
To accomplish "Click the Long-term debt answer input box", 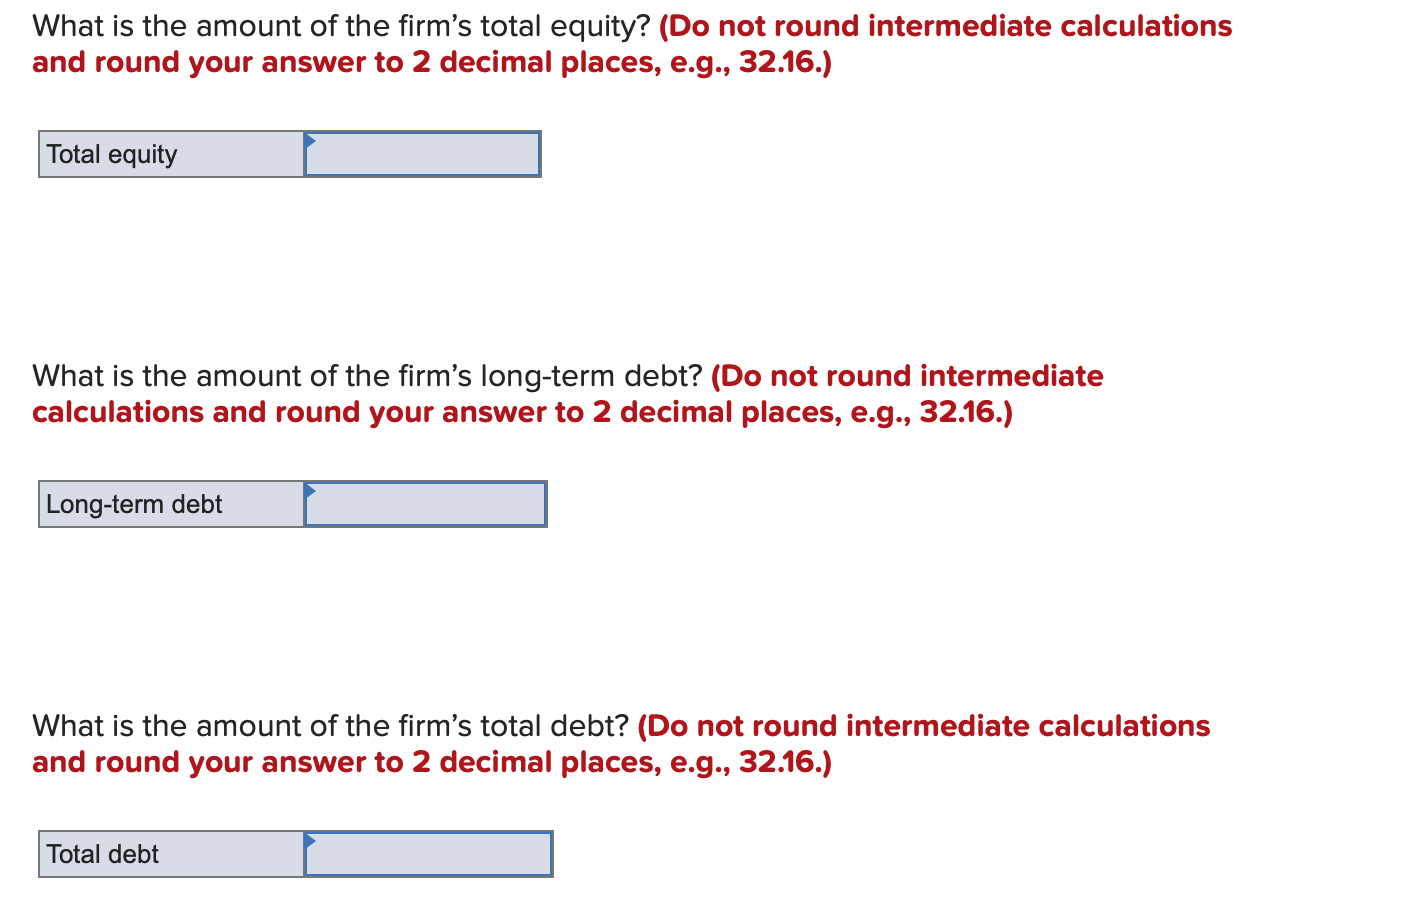I will click(x=426, y=504).
